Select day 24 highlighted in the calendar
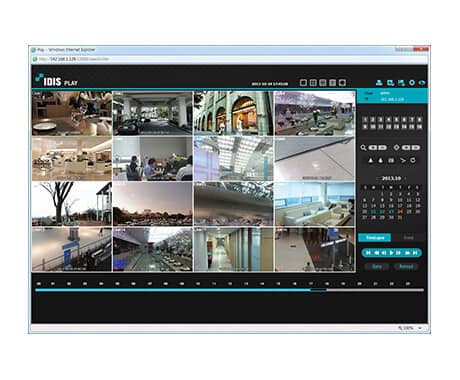The image size is (460, 380). point(400,212)
